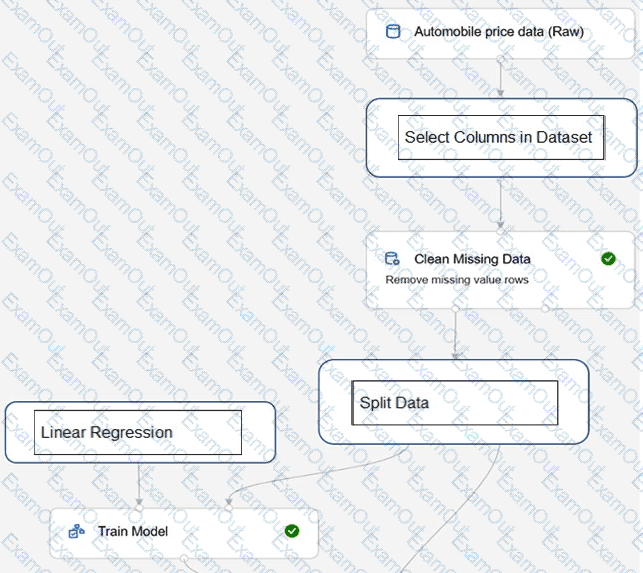Click the Train Model module icon
Image resolution: width=643 pixels, height=573 pixels.
tap(77, 531)
